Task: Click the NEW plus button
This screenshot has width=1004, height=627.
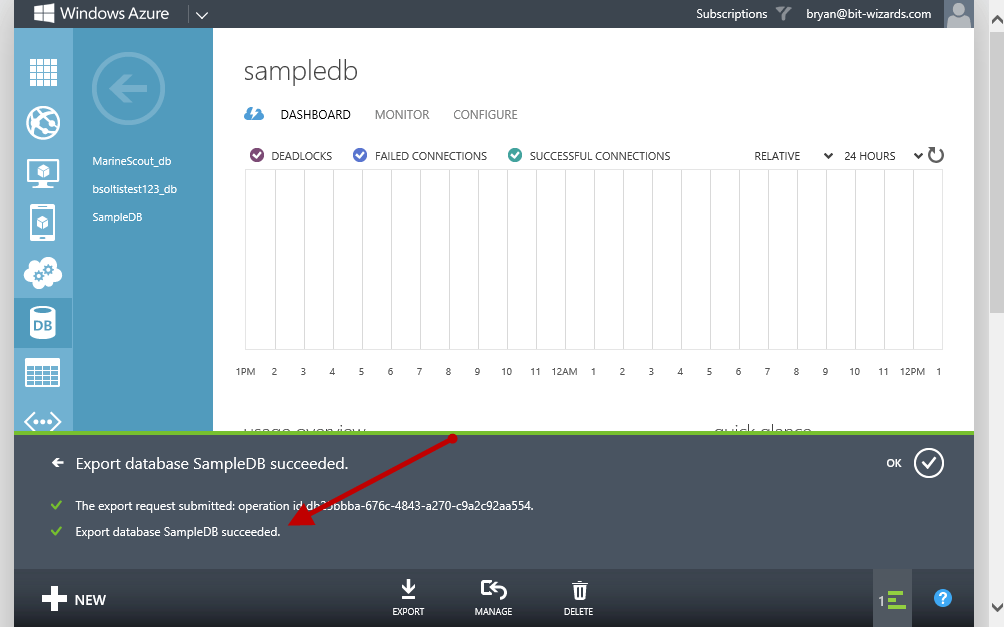Action: pyautogui.click(x=74, y=599)
